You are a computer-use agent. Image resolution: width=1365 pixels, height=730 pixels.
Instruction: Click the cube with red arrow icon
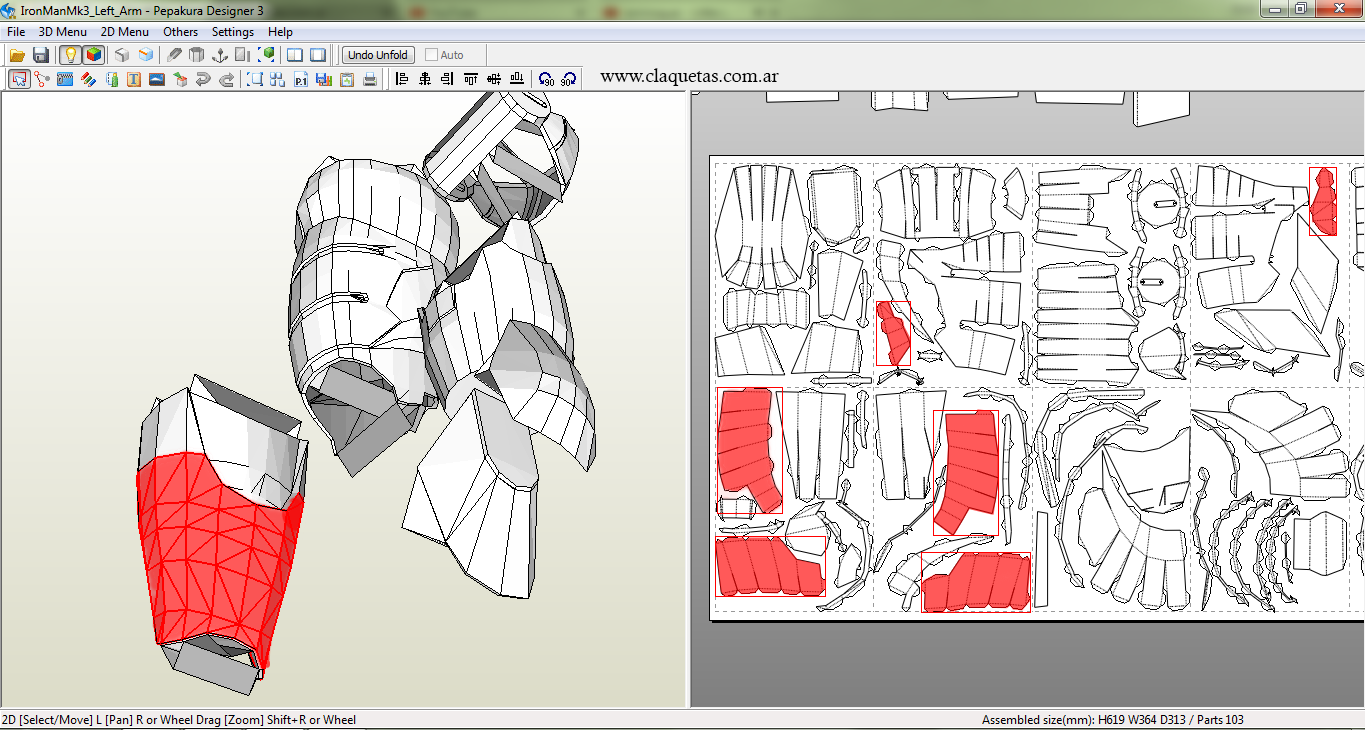pyautogui.click(x=180, y=79)
